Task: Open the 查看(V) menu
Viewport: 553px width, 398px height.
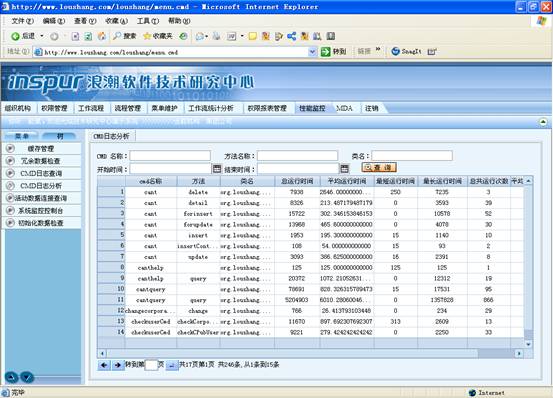Action: (x=85, y=21)
